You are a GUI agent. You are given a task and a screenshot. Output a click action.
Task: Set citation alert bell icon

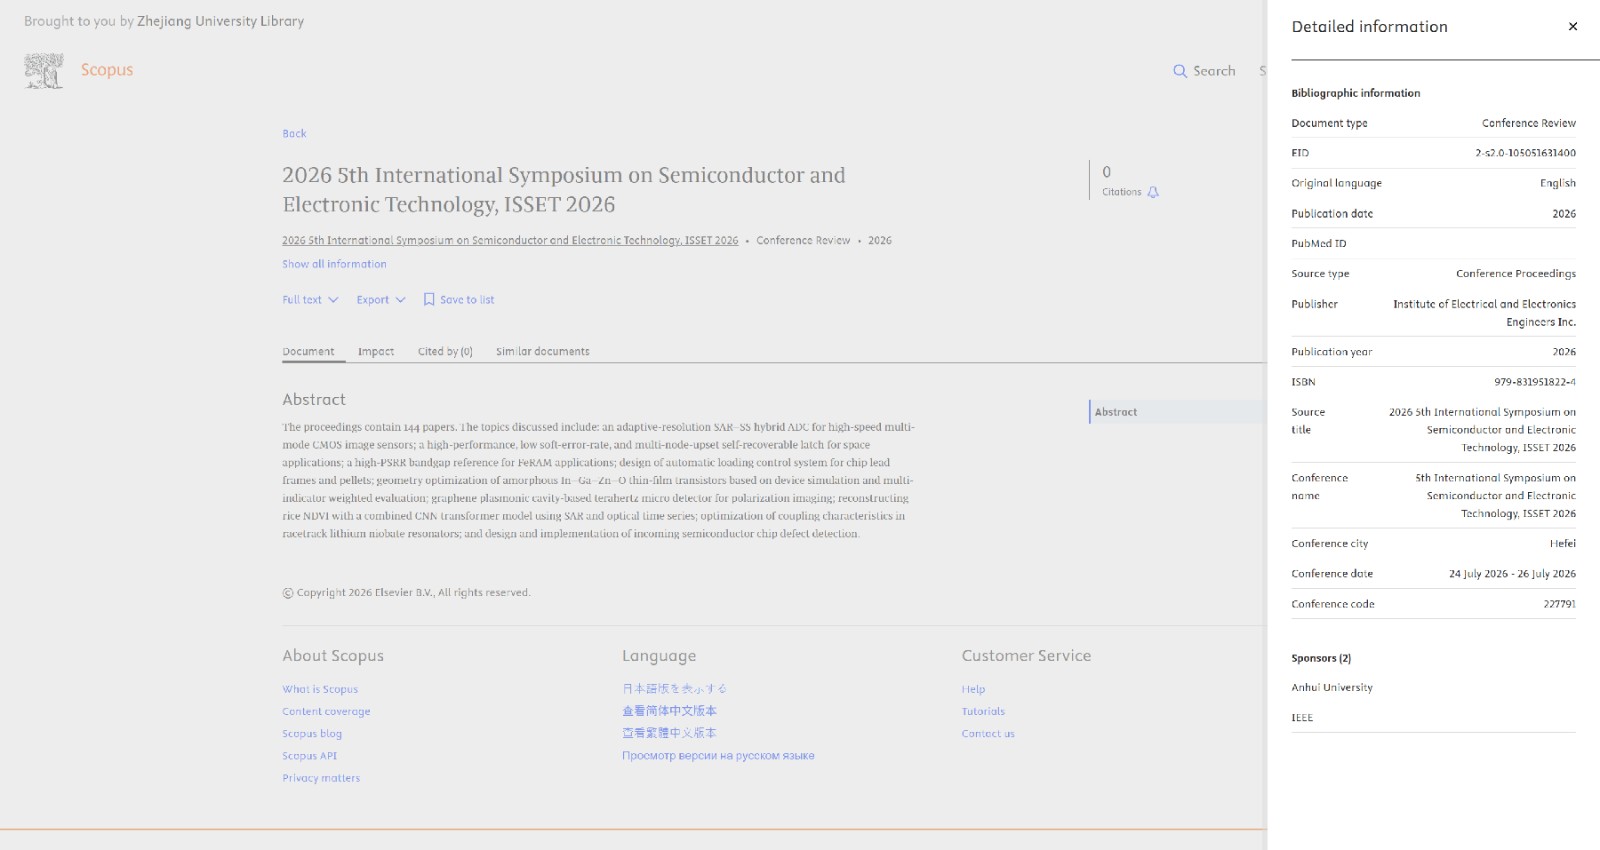pos(1153,192)
